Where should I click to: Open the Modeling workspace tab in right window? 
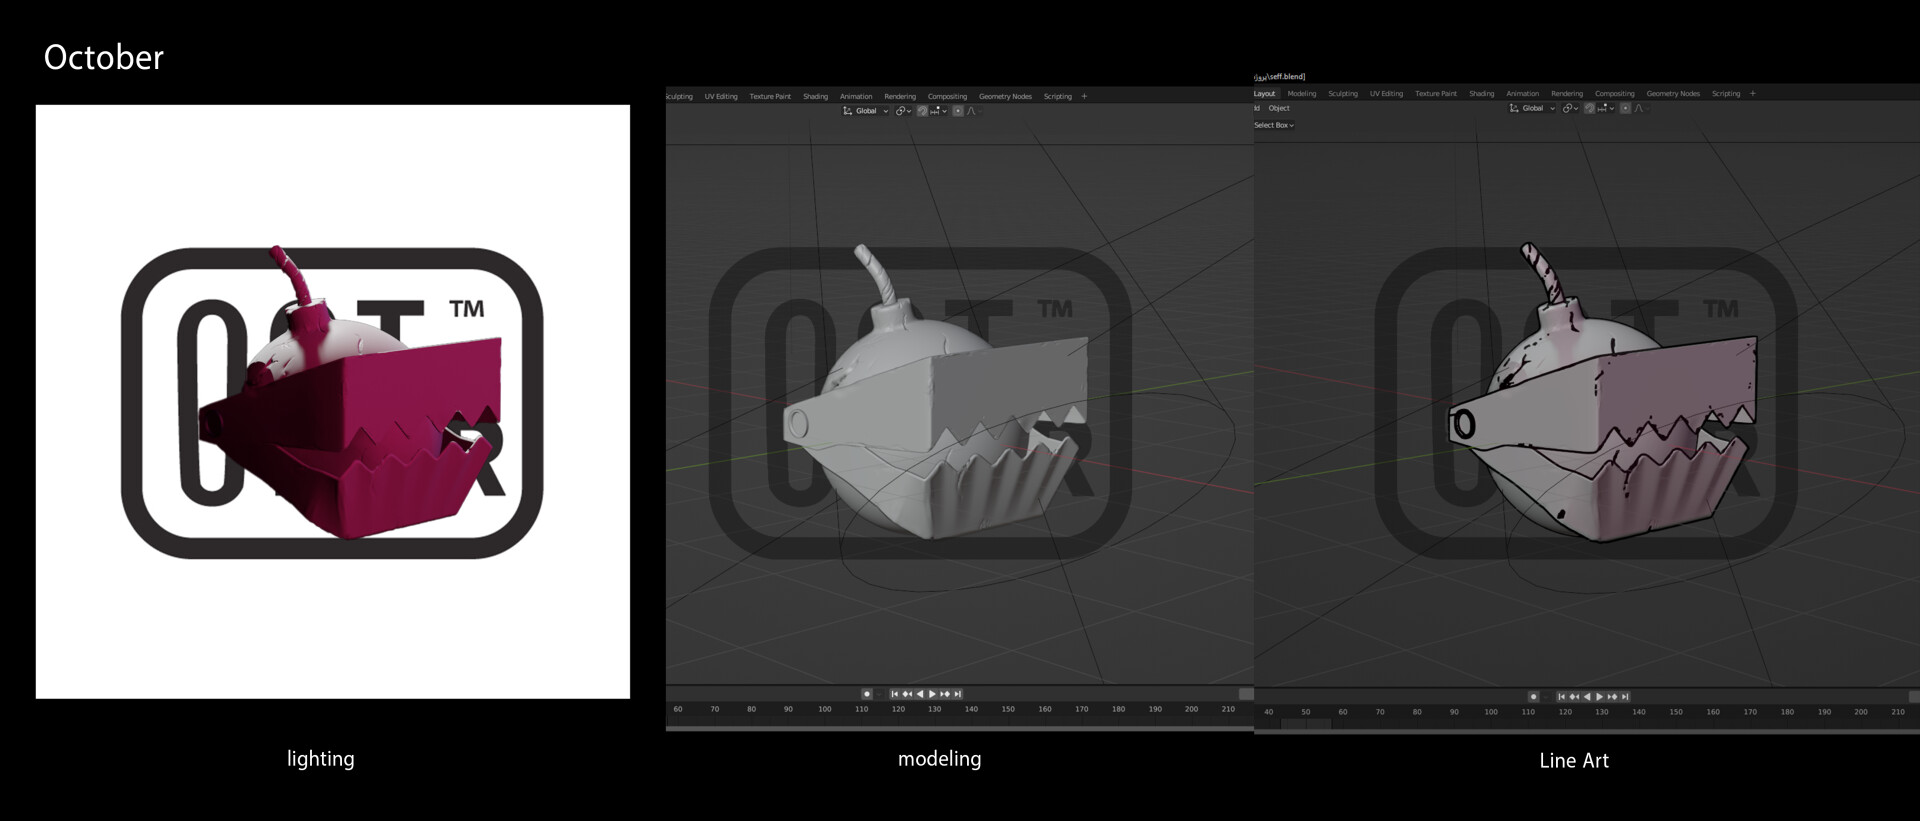point(1301,94)
